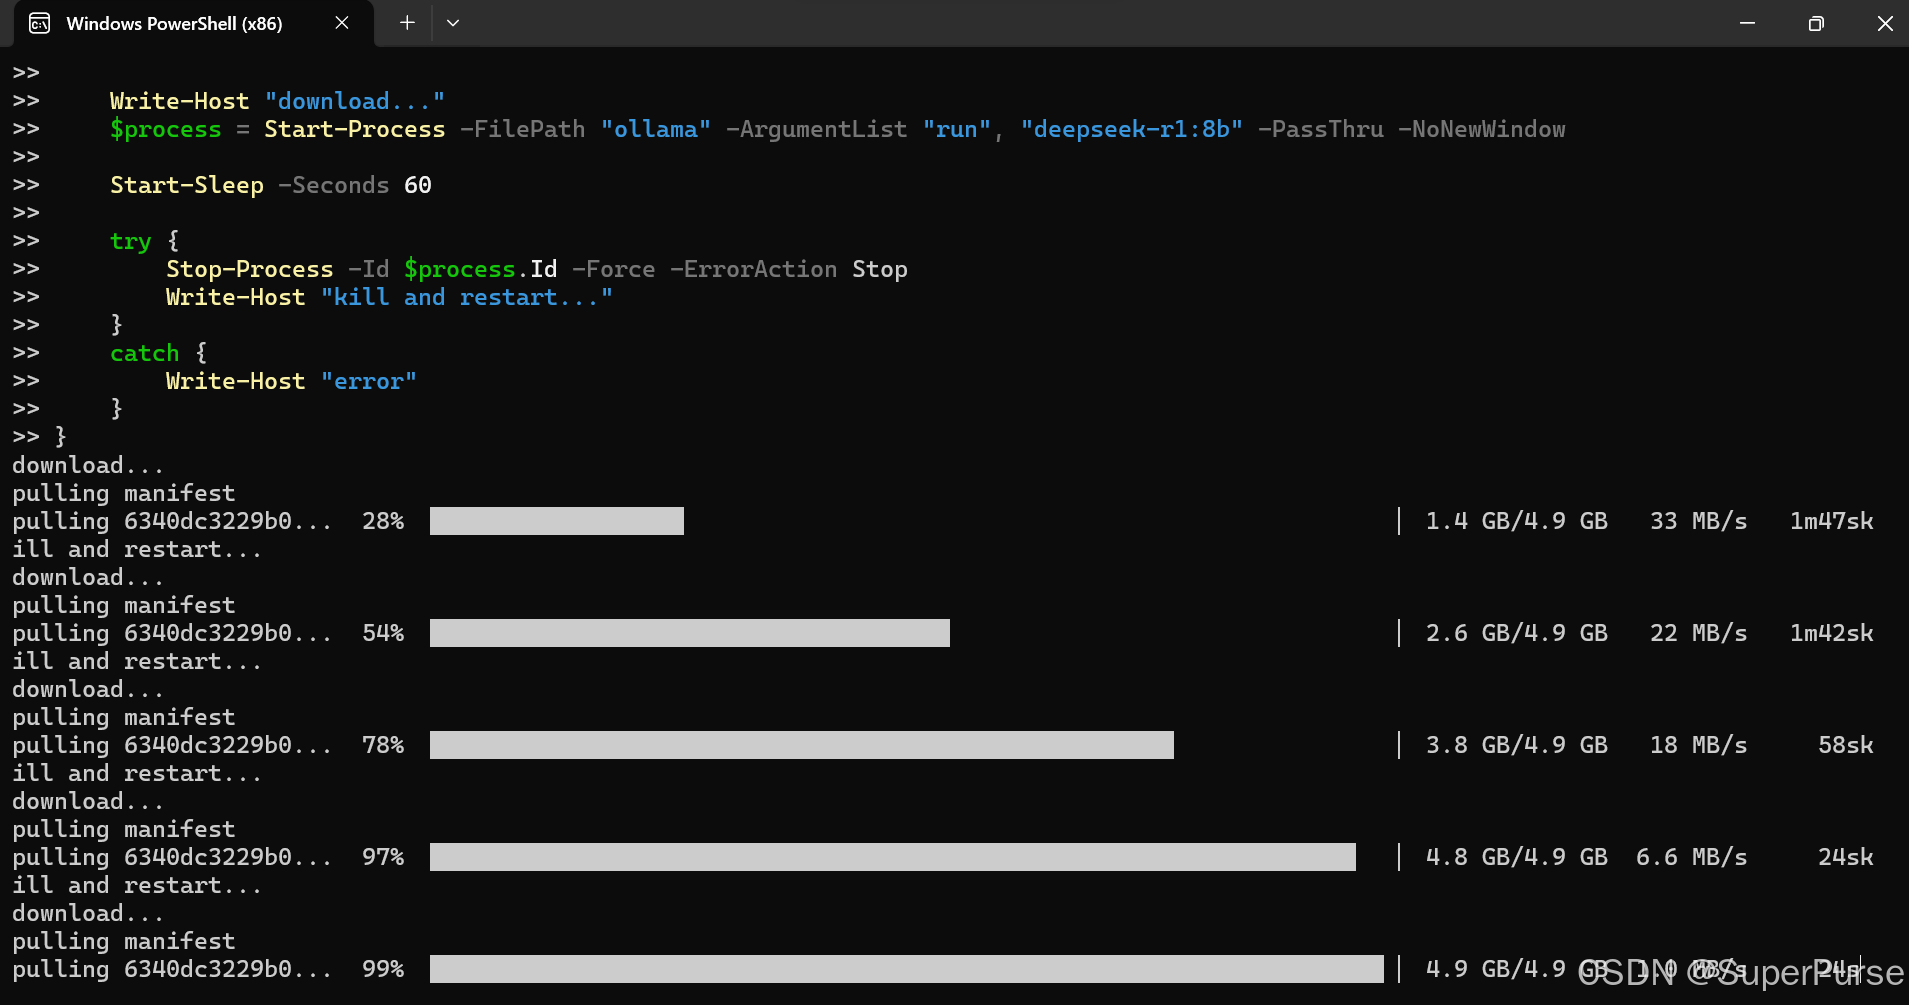
Task: Restore down the terminal window
Action: coord(1816,23)
